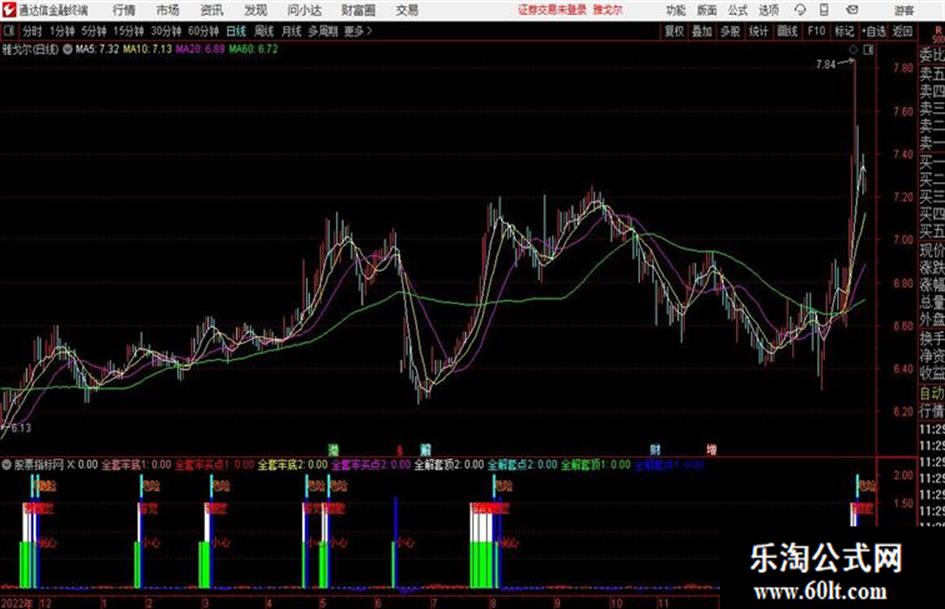Select the 多周期 multi-period tab
The width and height of the screenshot is (945, 609).
pos(323,31)
